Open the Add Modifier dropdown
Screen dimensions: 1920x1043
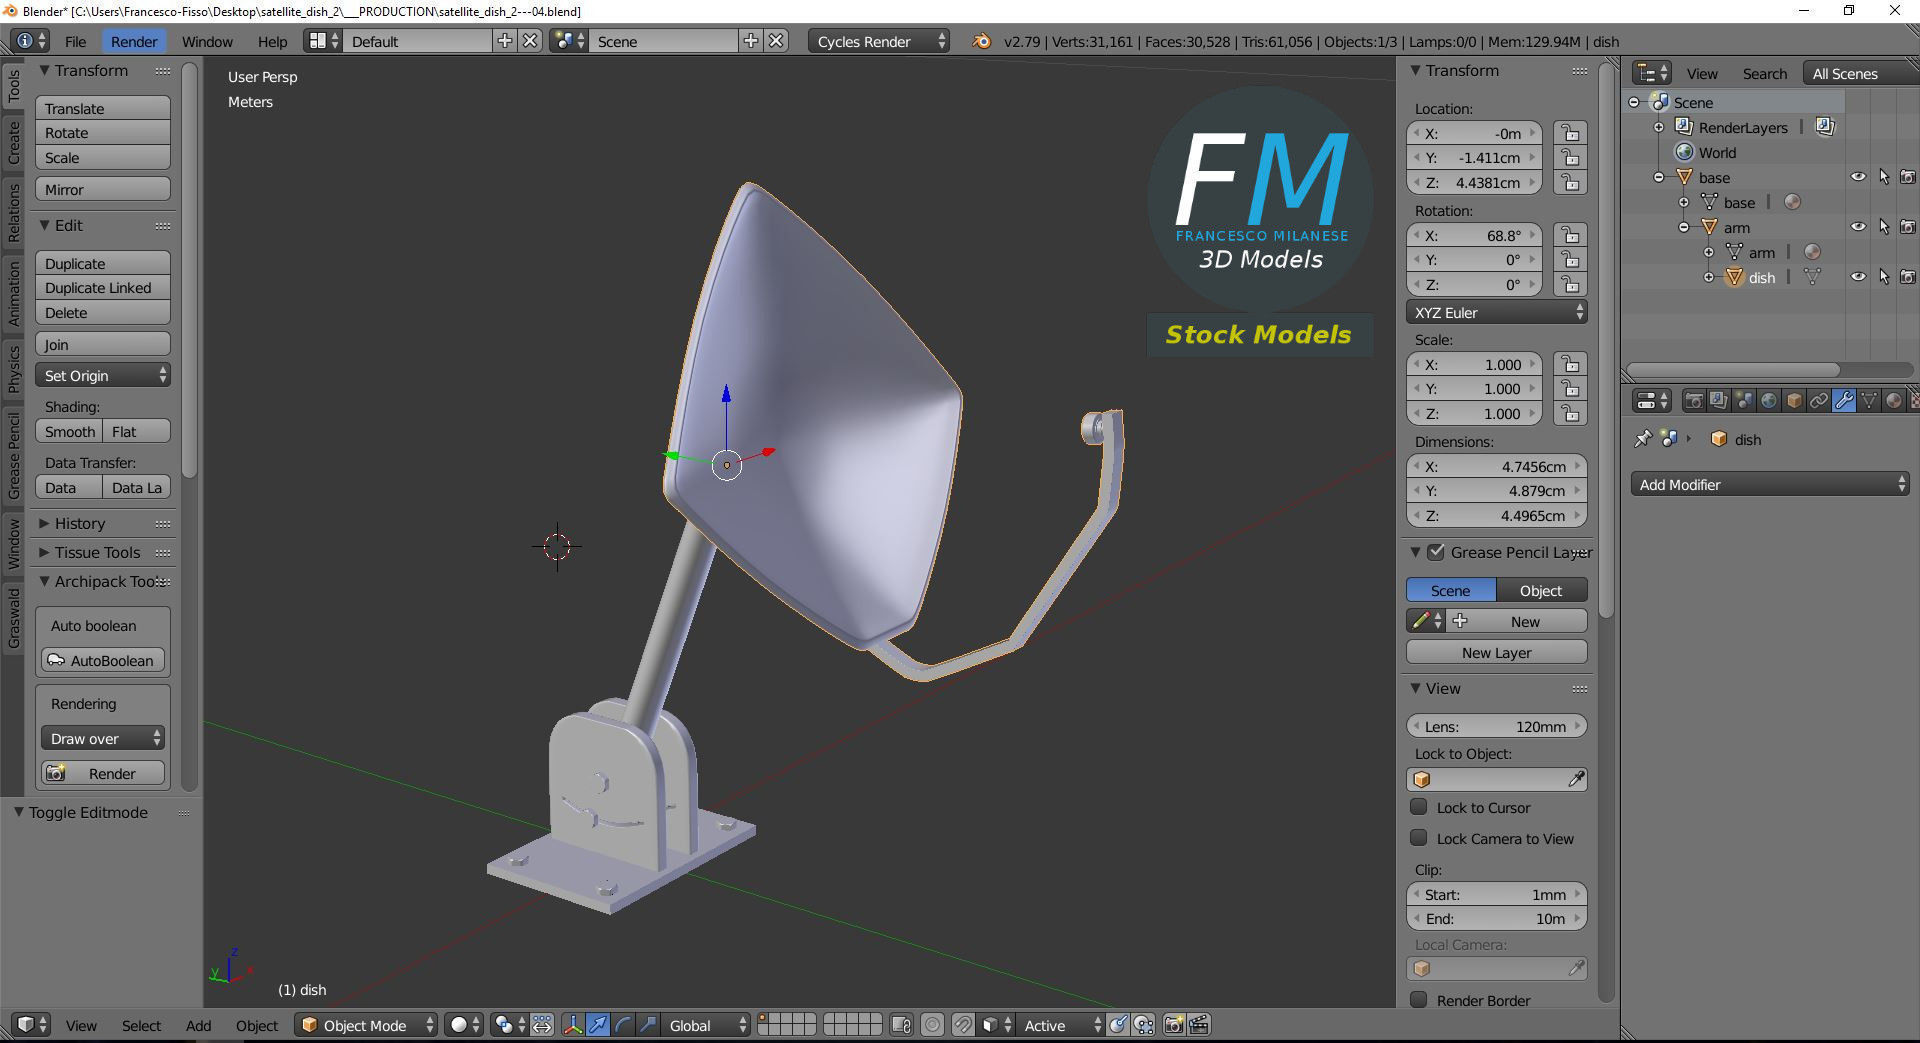pyautogui.click(x=1770, y=484)
